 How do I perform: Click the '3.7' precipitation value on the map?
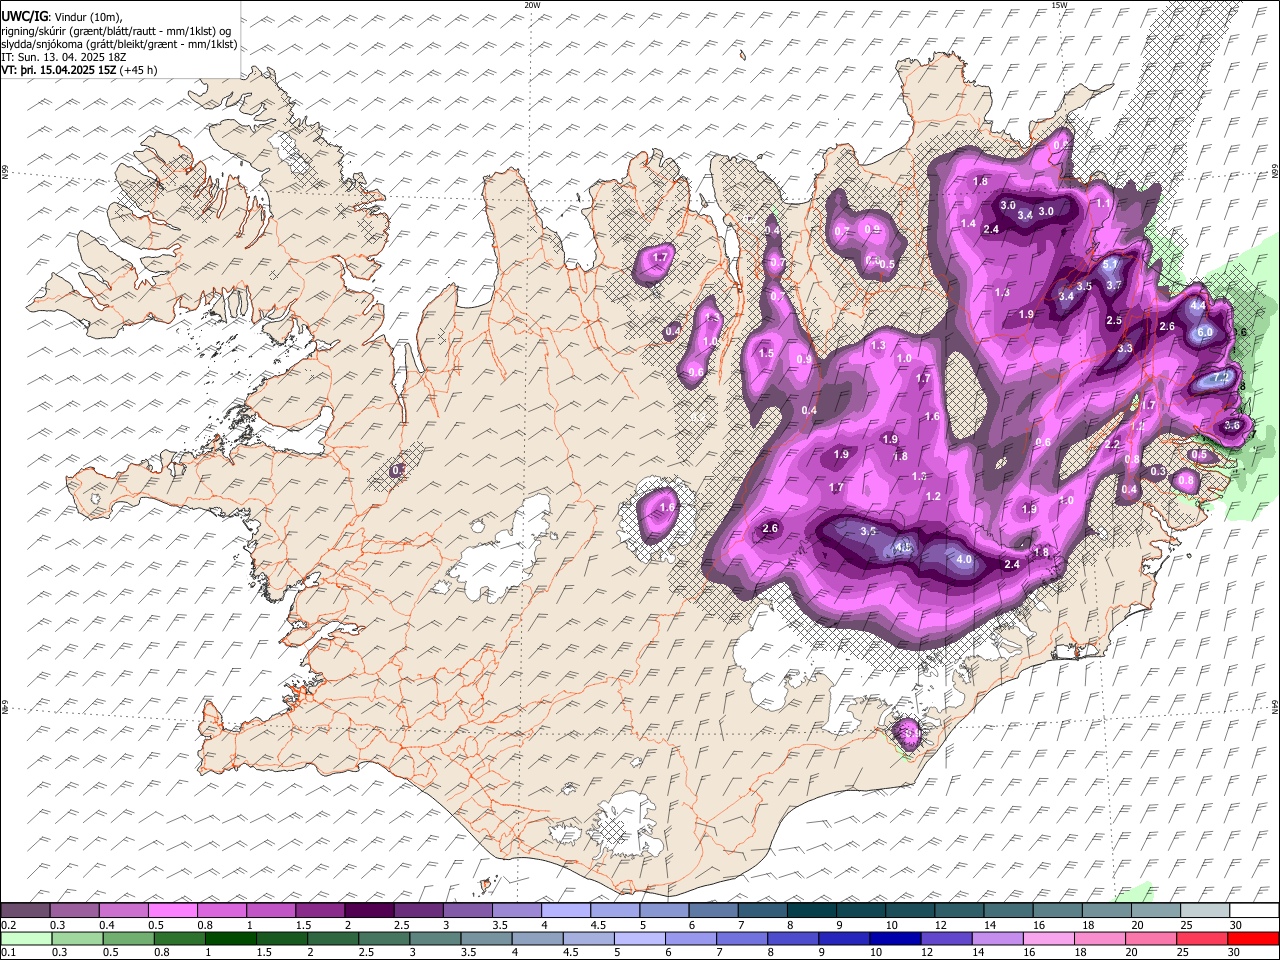point(1115,285)
